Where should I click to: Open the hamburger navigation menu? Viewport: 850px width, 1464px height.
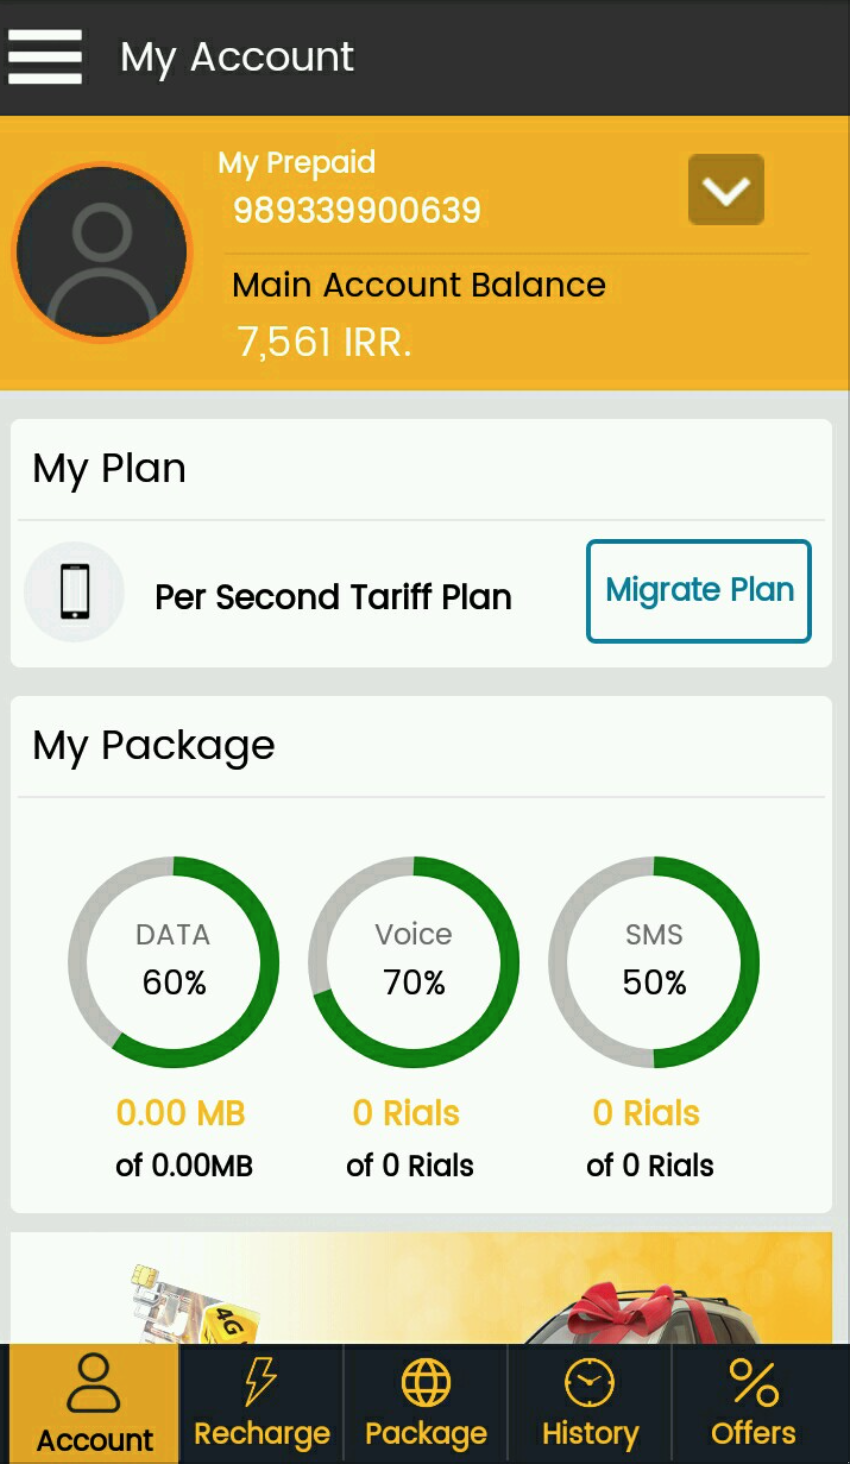45,57
